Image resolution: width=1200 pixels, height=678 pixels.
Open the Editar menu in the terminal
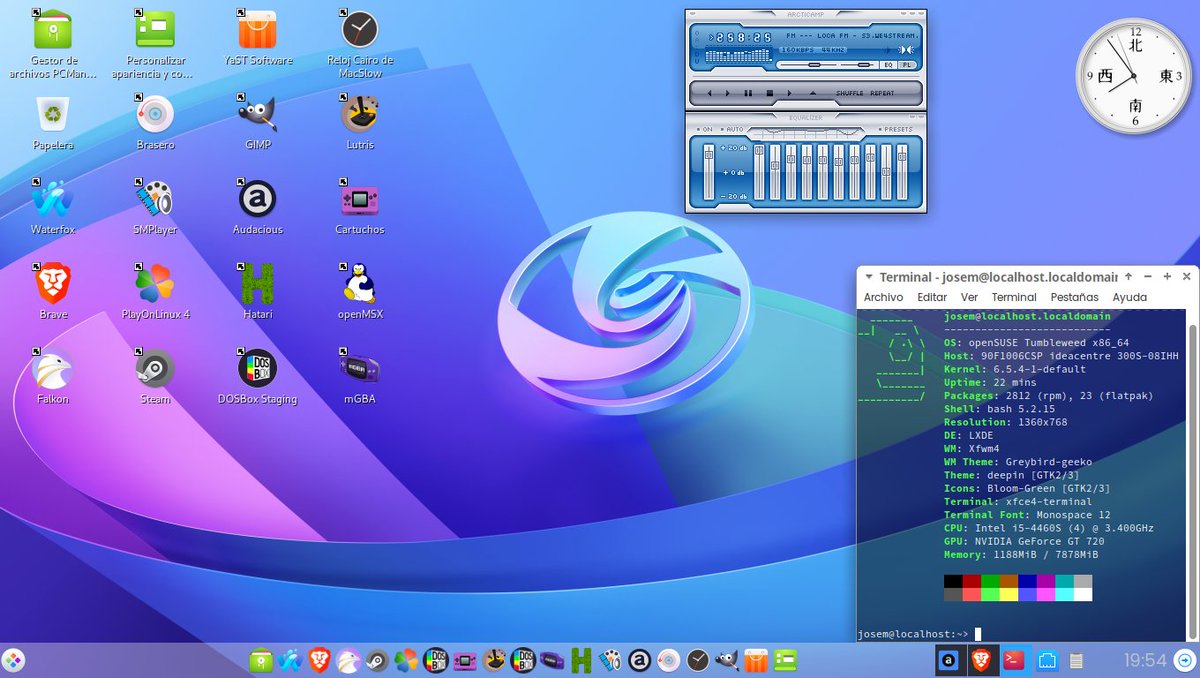click(932, 297)
